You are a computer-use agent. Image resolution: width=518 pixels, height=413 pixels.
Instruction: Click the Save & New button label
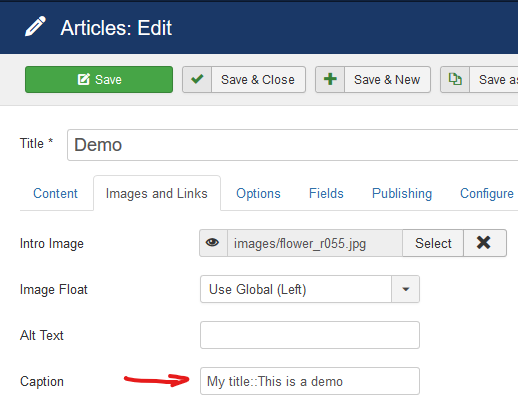click(387, 80)
